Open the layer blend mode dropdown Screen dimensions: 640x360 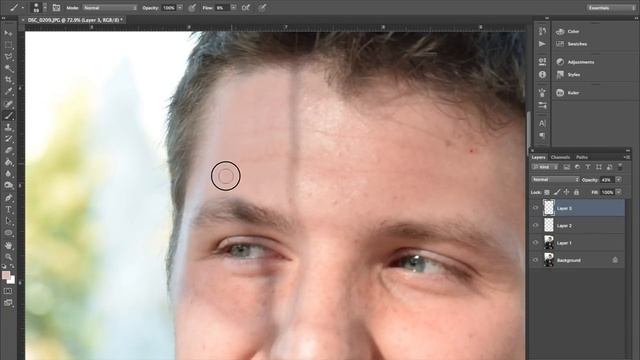point(555,180)
